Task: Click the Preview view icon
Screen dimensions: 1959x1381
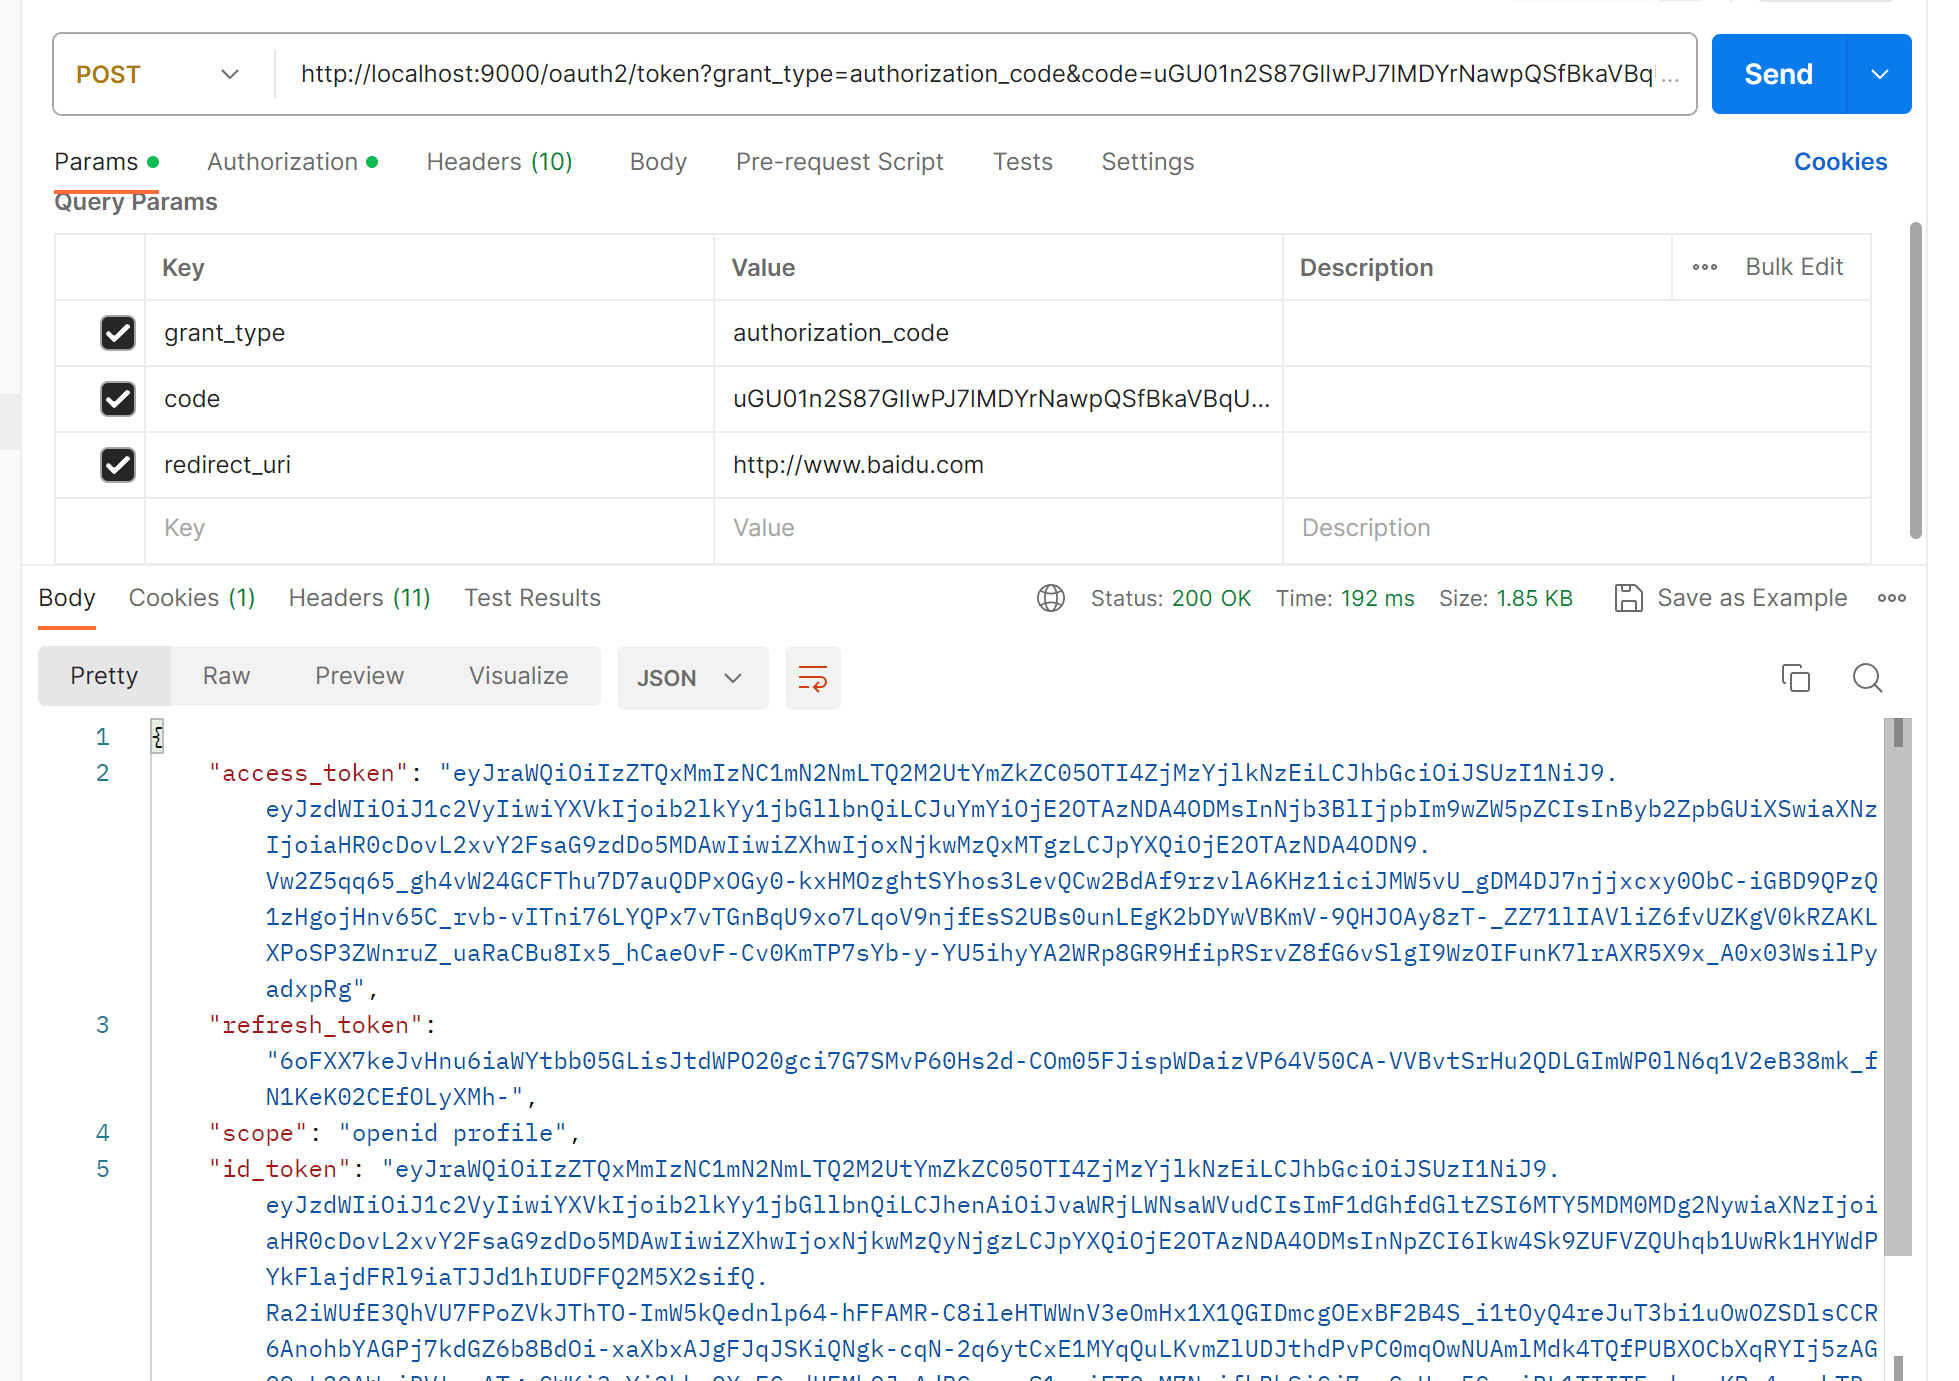Action: [x=359, y=676]
